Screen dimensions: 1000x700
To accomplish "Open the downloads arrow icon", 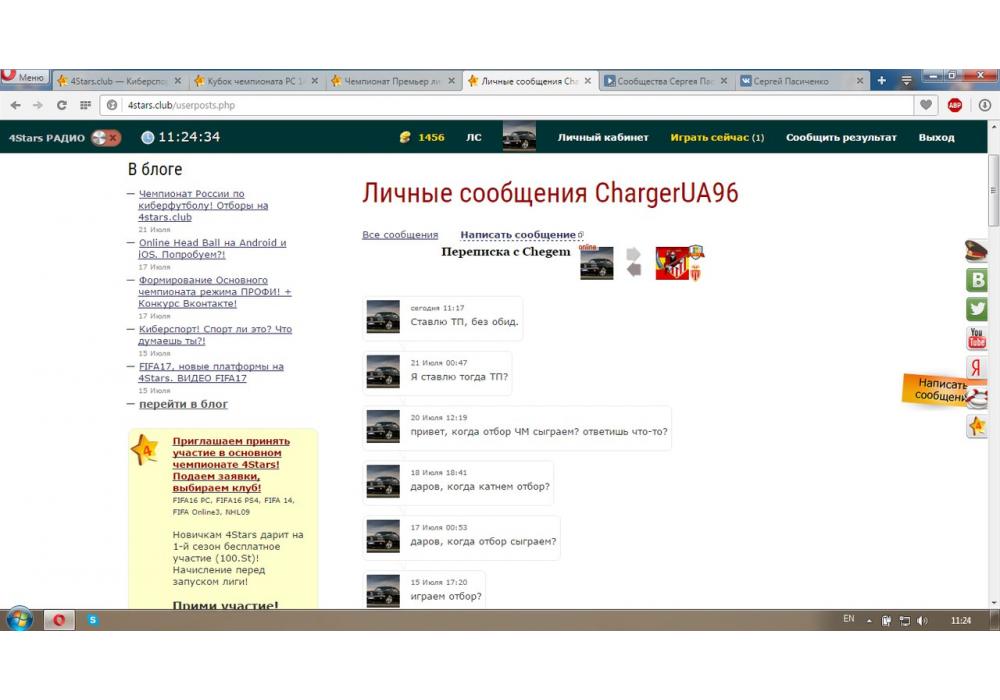I will 985,105.
